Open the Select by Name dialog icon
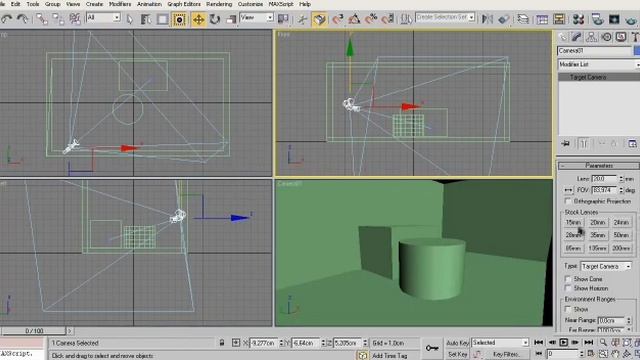This screenshot has width=640, height=360. pos(146,19)
